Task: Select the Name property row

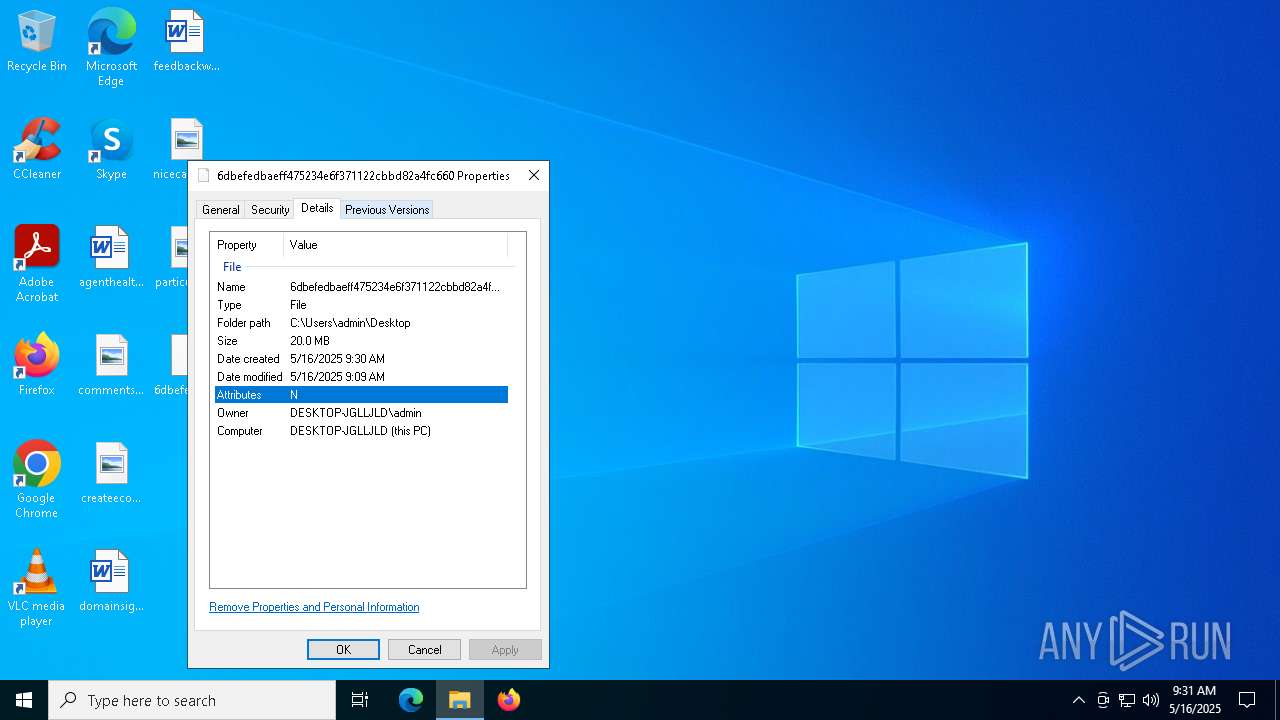Action: coord(361,287)
